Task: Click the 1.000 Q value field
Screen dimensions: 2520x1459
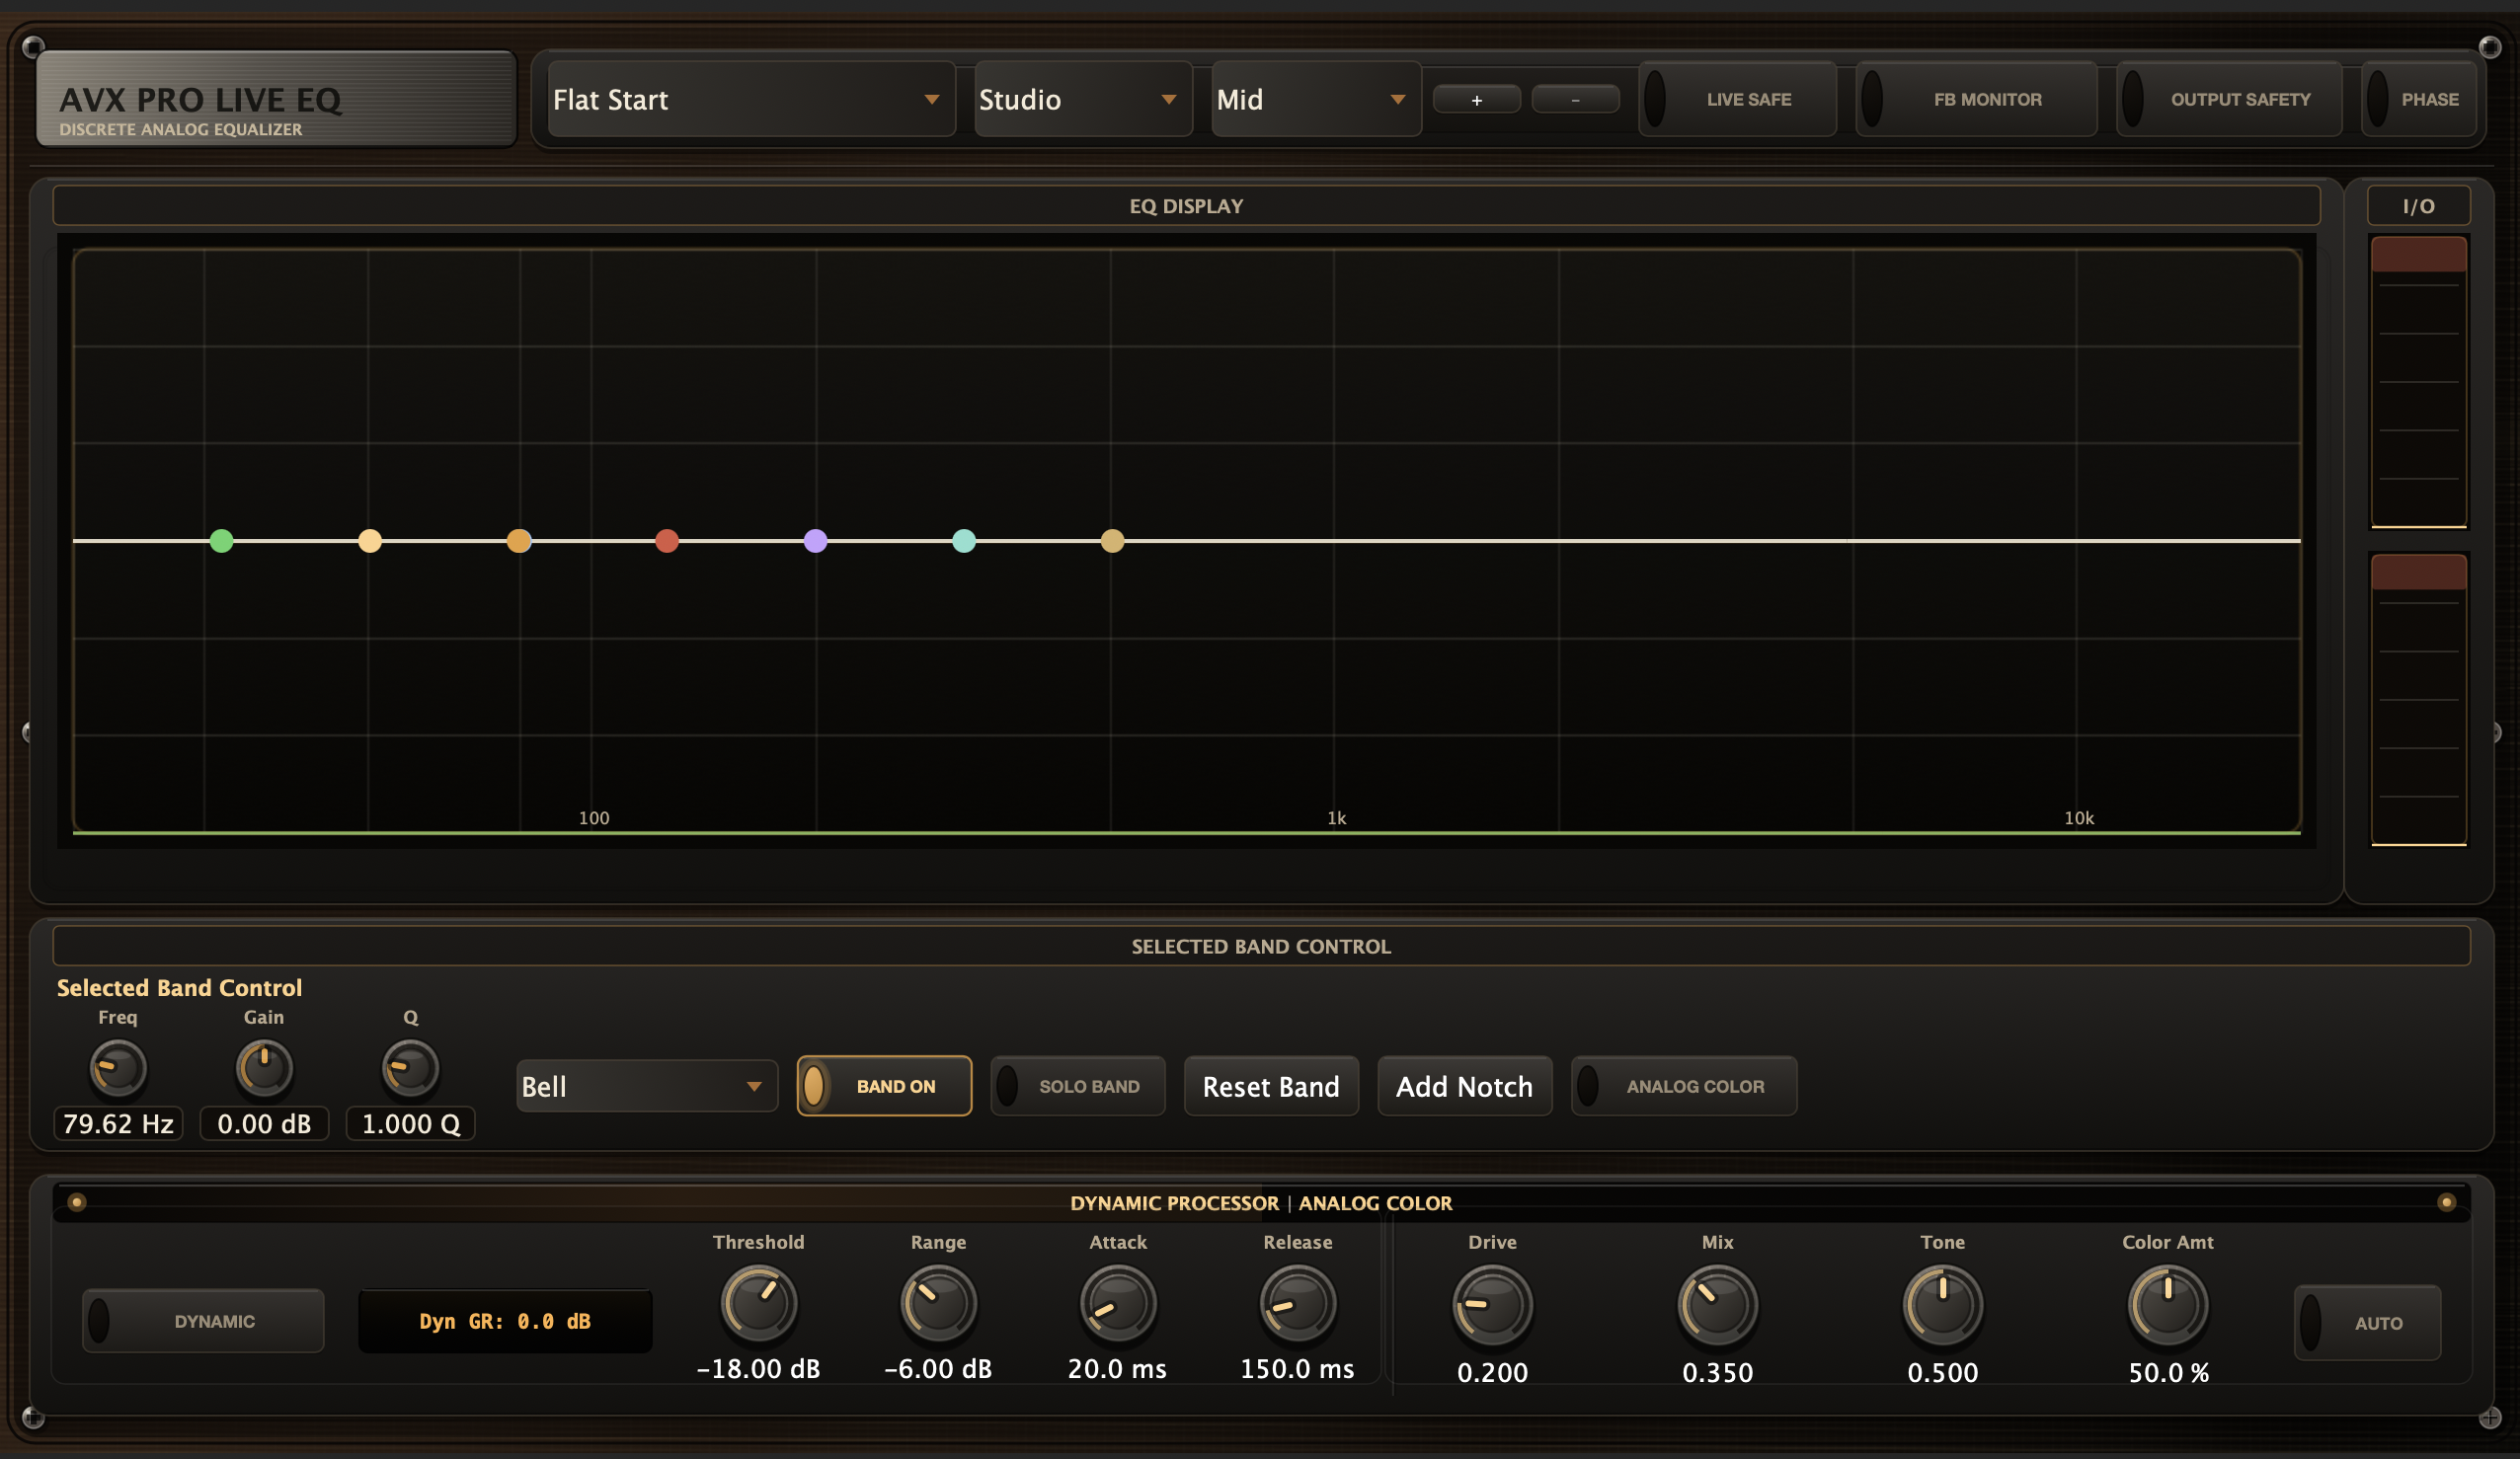Action: (411, 1124)
